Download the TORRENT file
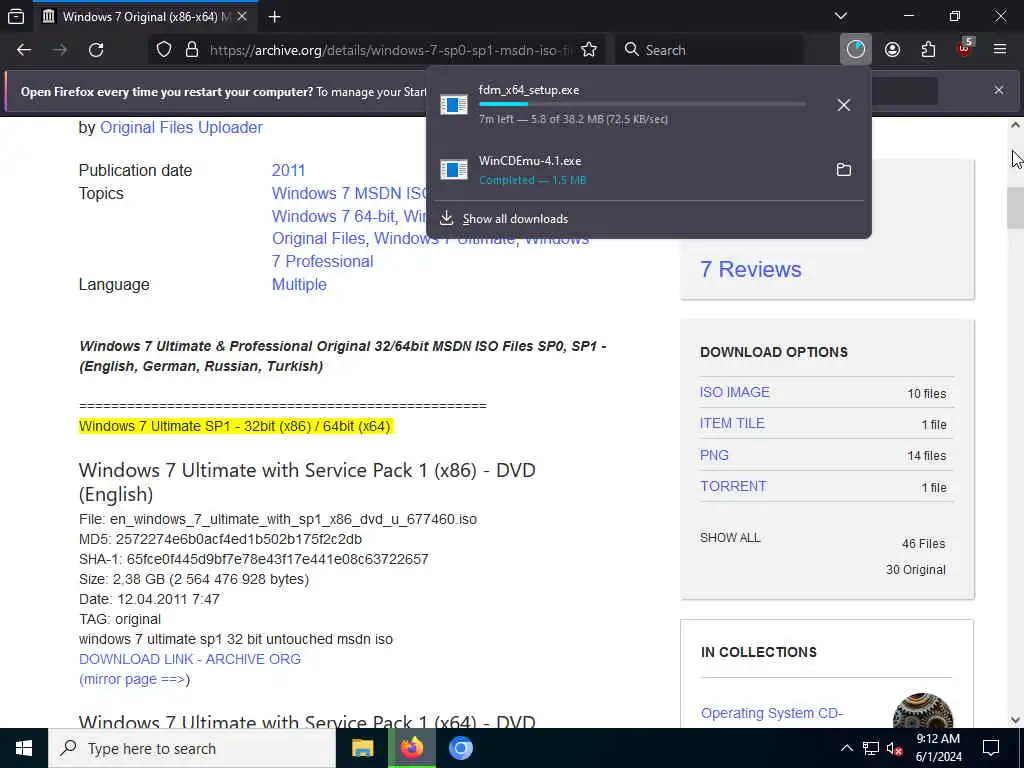 point(733,487)
